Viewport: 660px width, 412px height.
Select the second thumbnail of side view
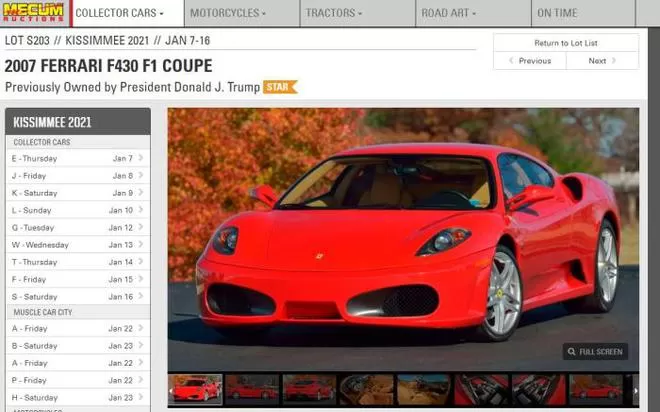pyautogui.click(x=252, y=389)
